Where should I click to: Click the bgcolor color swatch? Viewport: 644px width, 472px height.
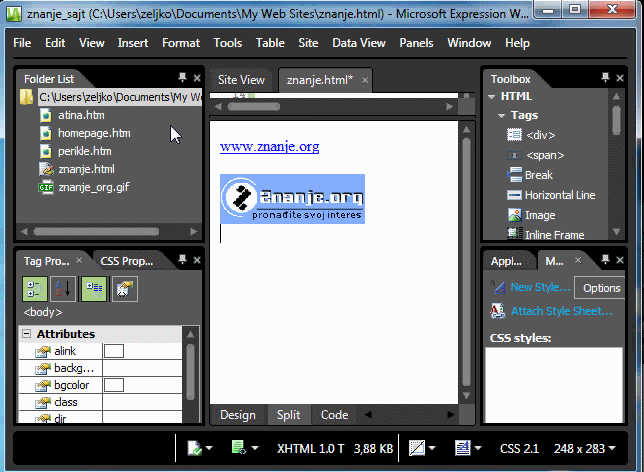point(114,385)
